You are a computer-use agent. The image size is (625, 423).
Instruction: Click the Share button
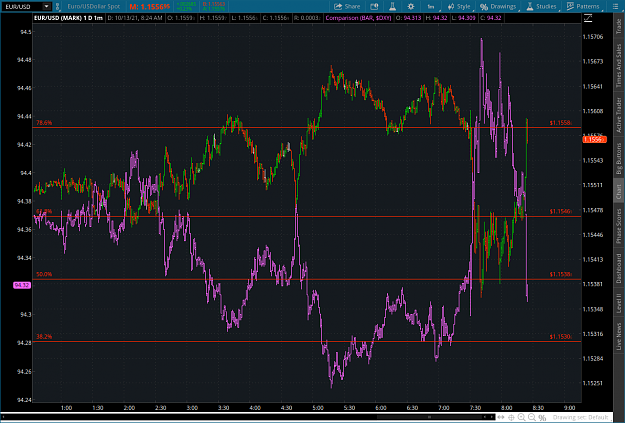[347, 6]
